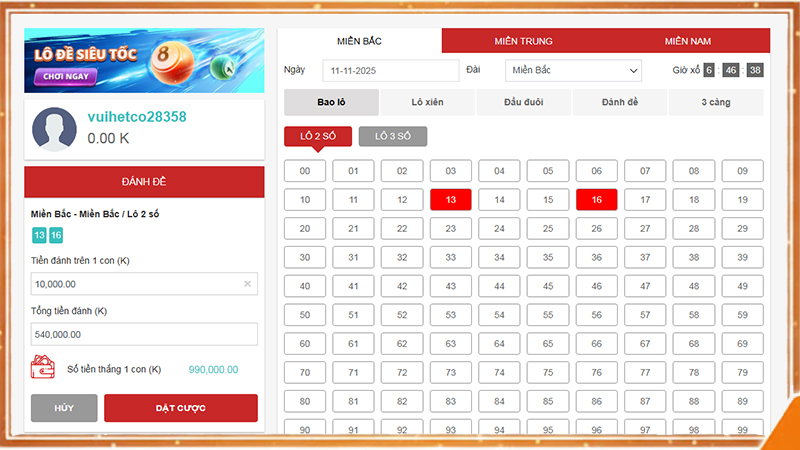Click the Tổng tiền đánh input field
800x450 pixels.
point(144,334)
